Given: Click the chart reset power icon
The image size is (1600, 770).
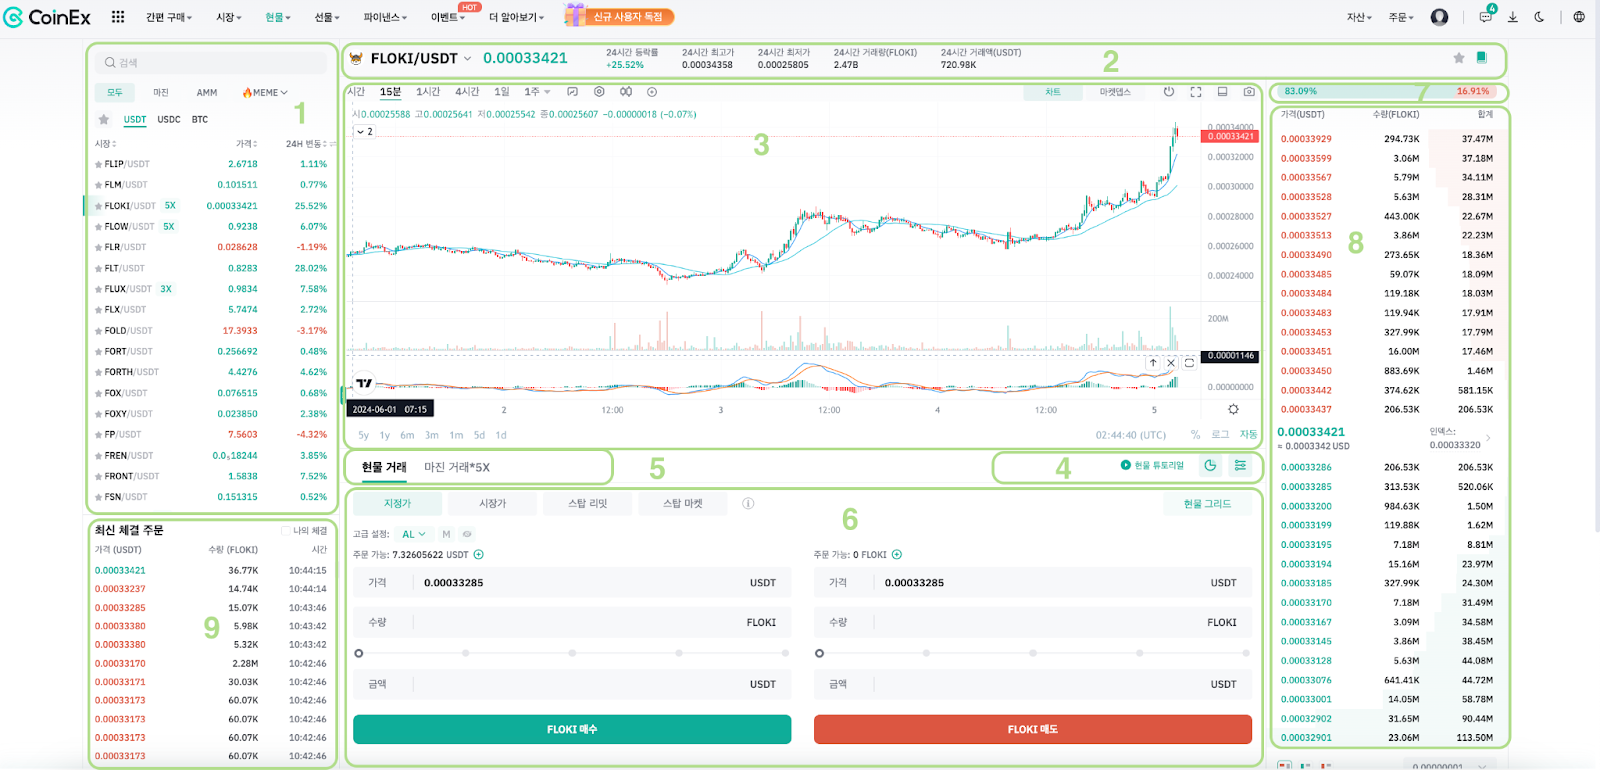Looking at the screenshot, I should click(x=1169, y=92).
